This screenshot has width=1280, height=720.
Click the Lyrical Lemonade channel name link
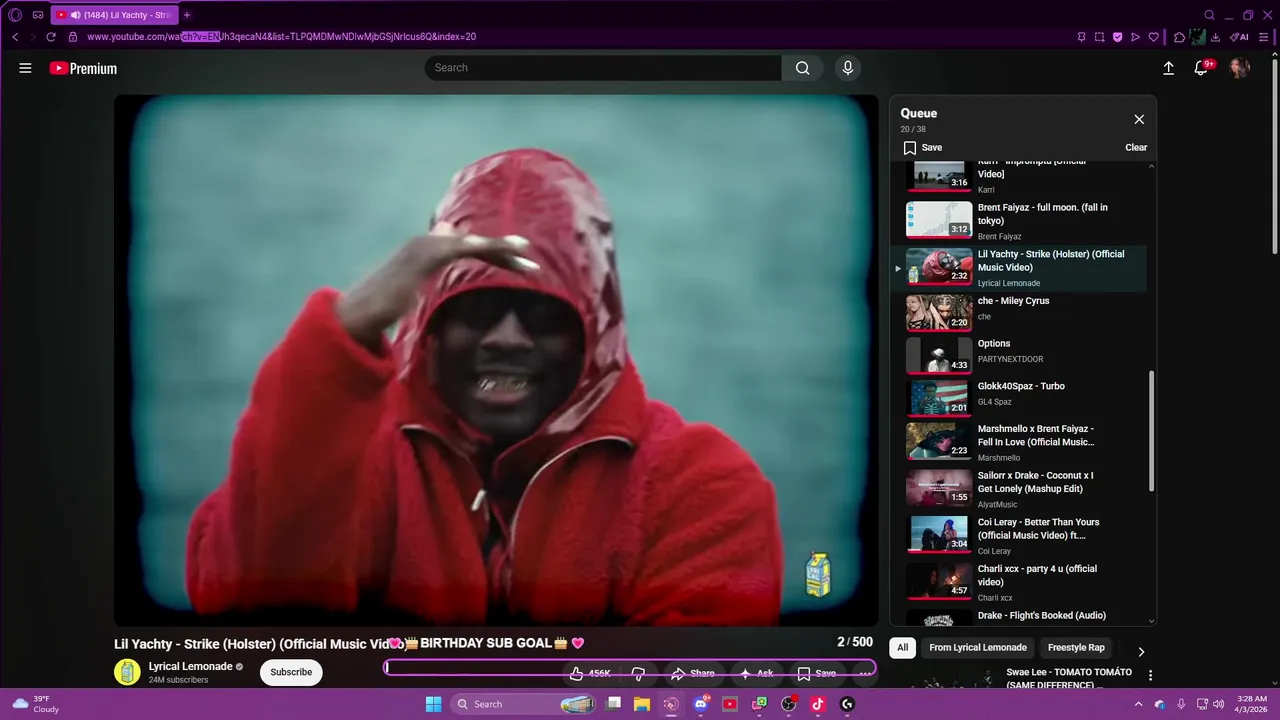point(190,666)
